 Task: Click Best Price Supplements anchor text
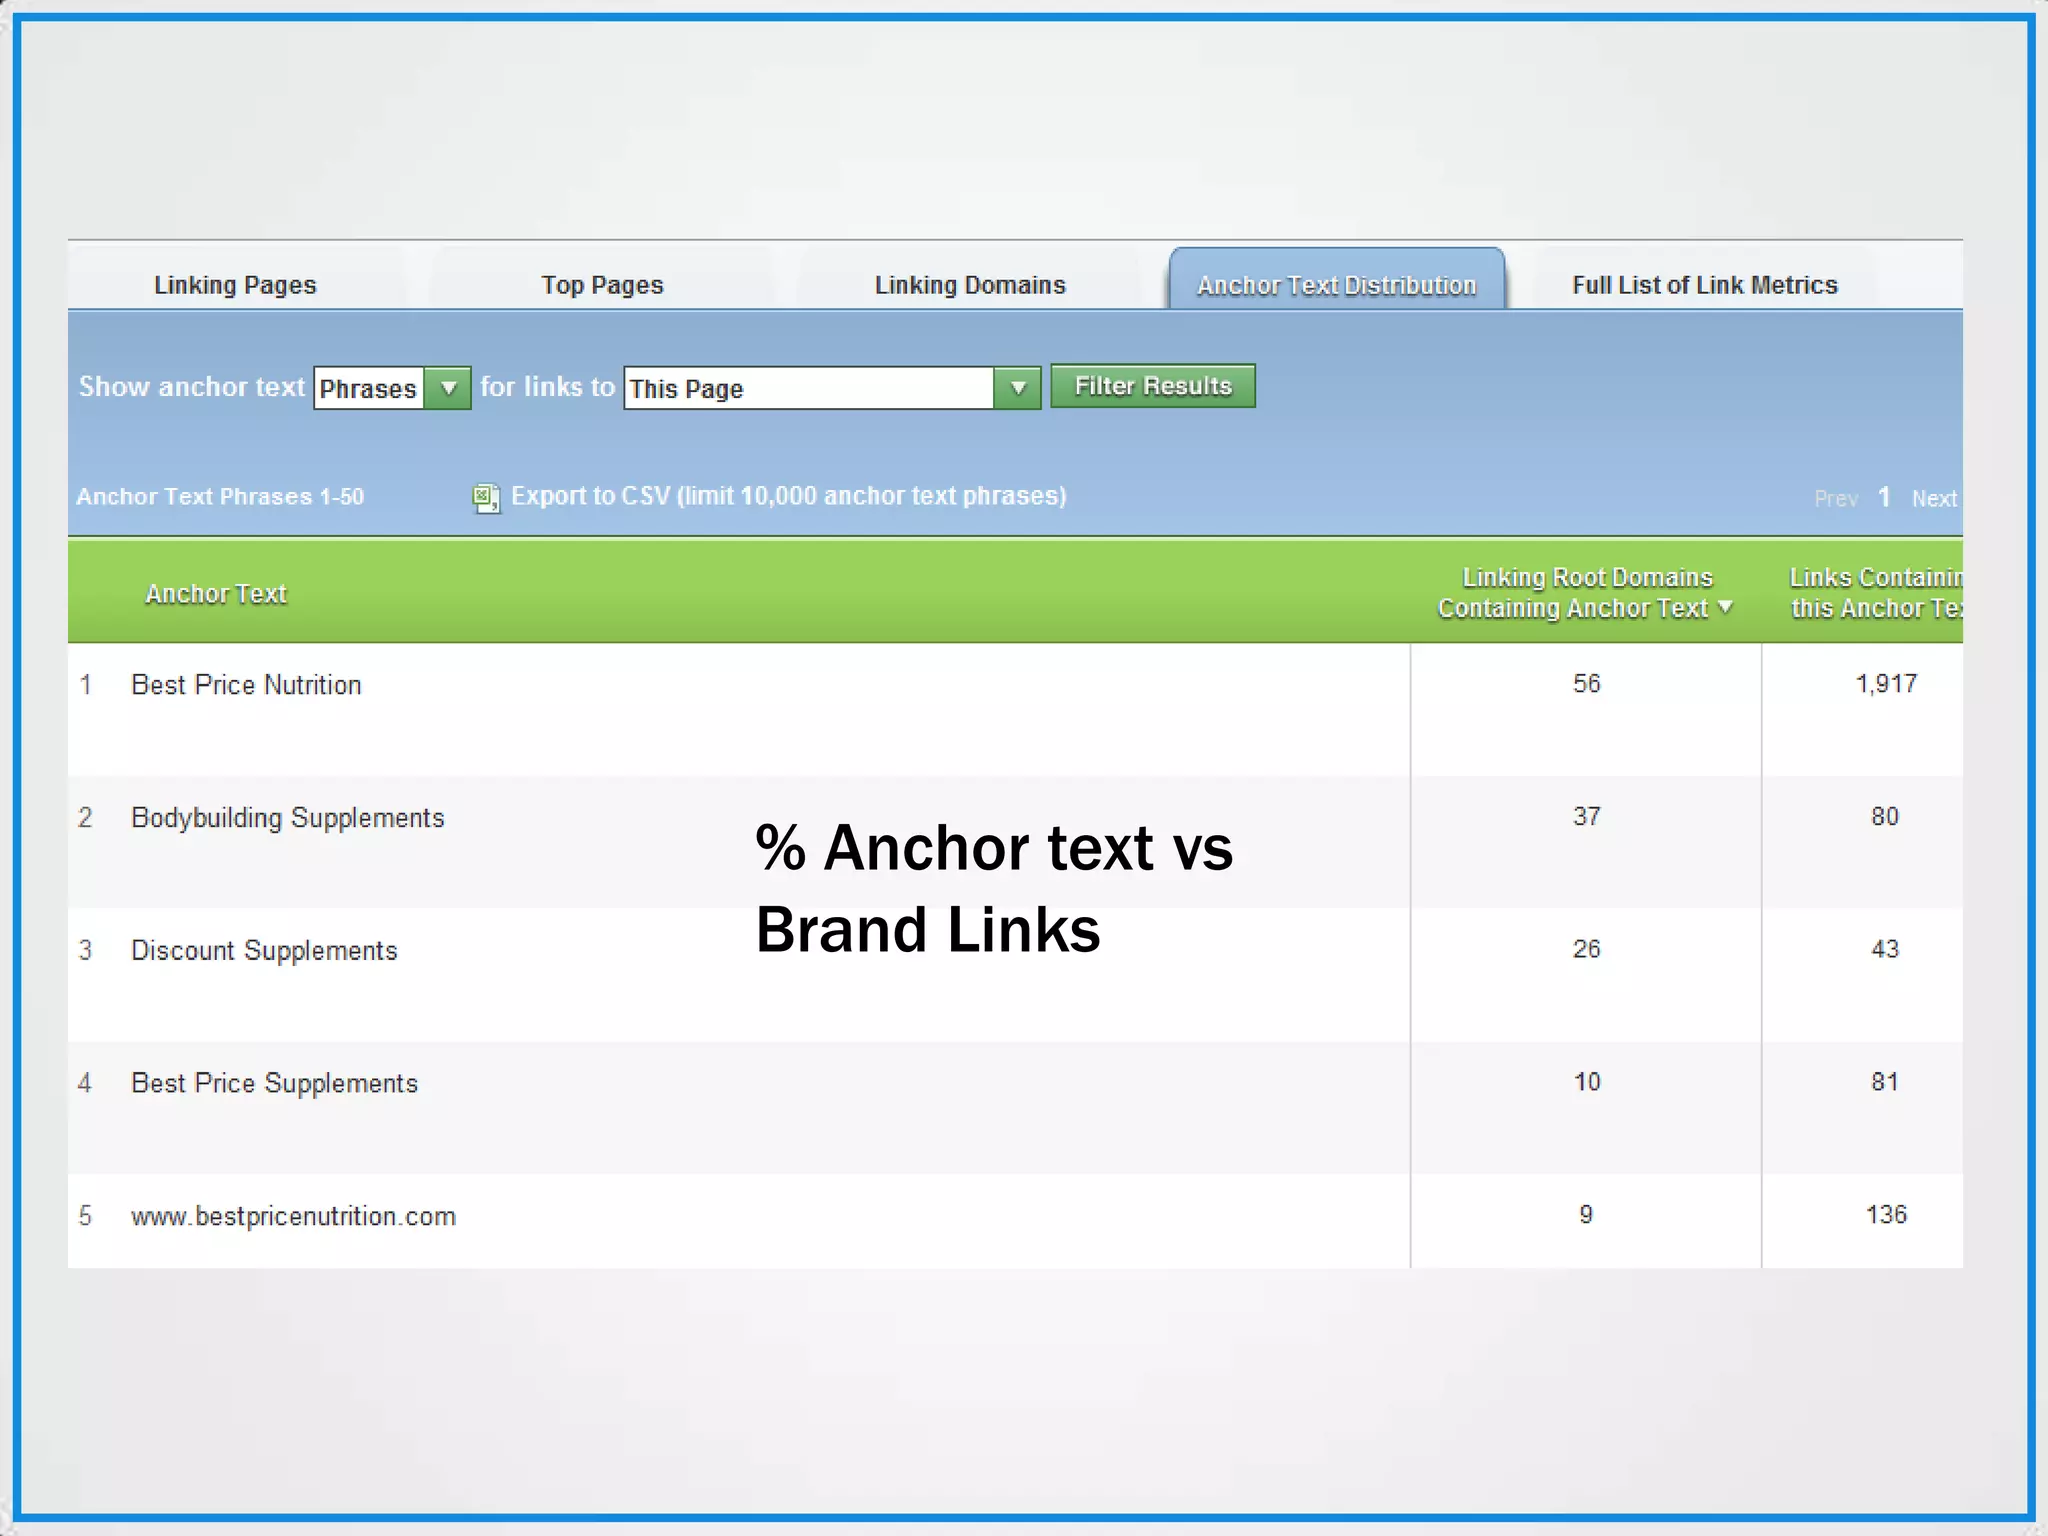(274, 1083)
